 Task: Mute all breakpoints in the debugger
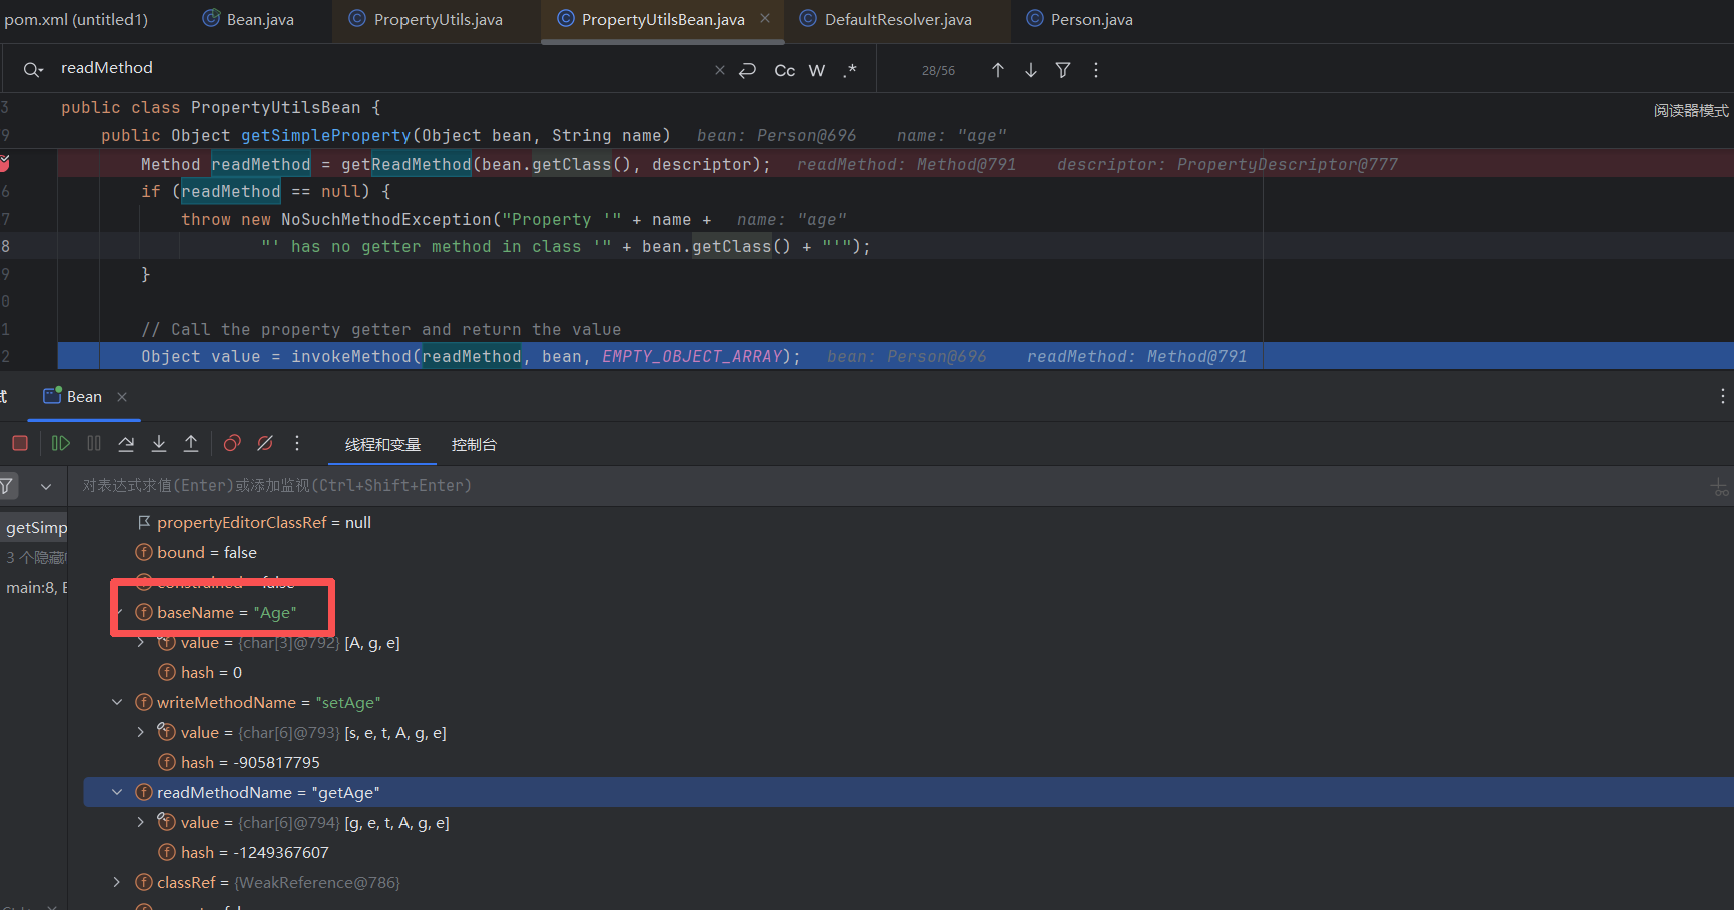tap(265, 443)
